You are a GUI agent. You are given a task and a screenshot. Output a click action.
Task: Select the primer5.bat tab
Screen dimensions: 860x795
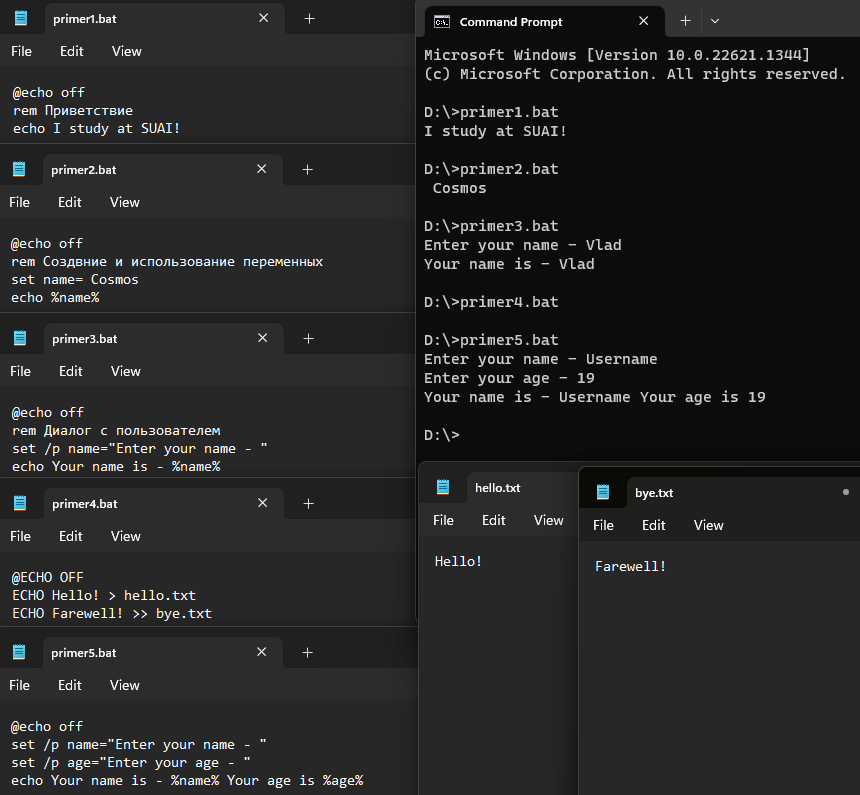pos(163,652)
